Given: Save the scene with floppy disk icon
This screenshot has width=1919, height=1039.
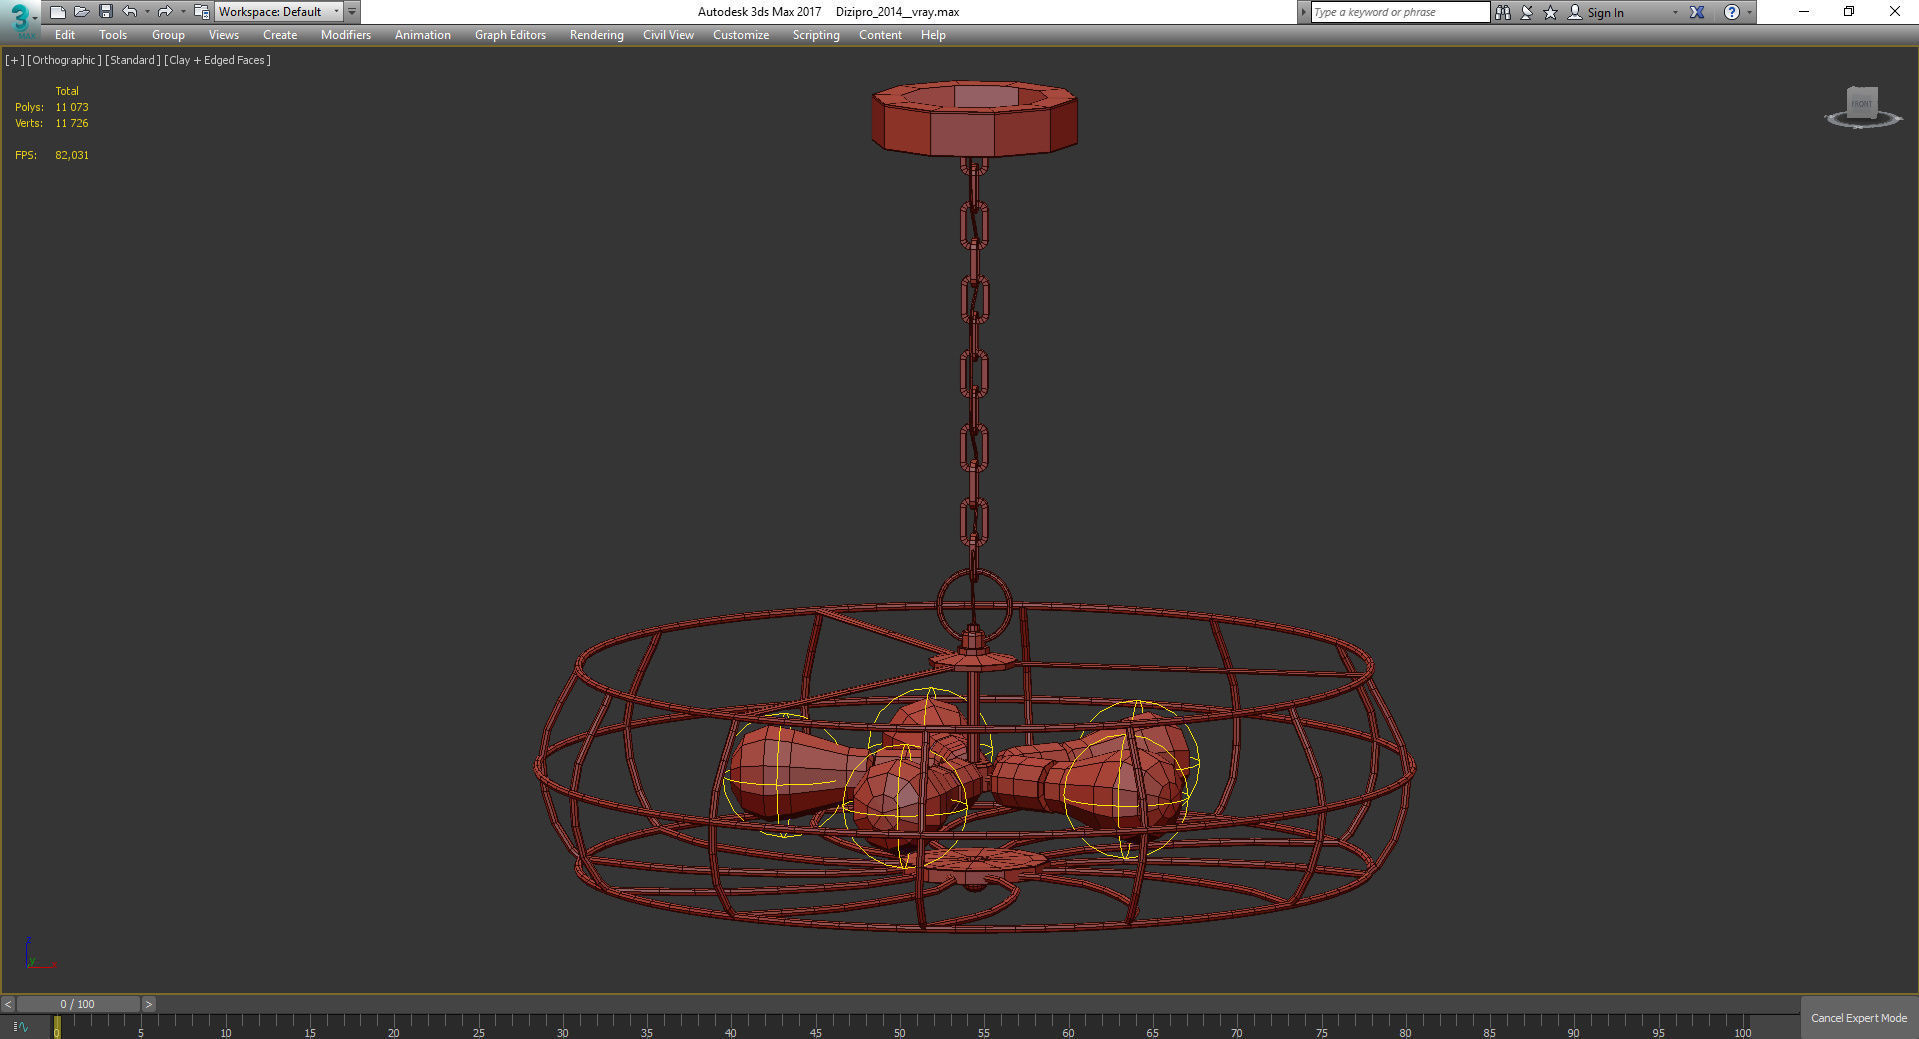Looking at the screenshot, I should [105, 12].
